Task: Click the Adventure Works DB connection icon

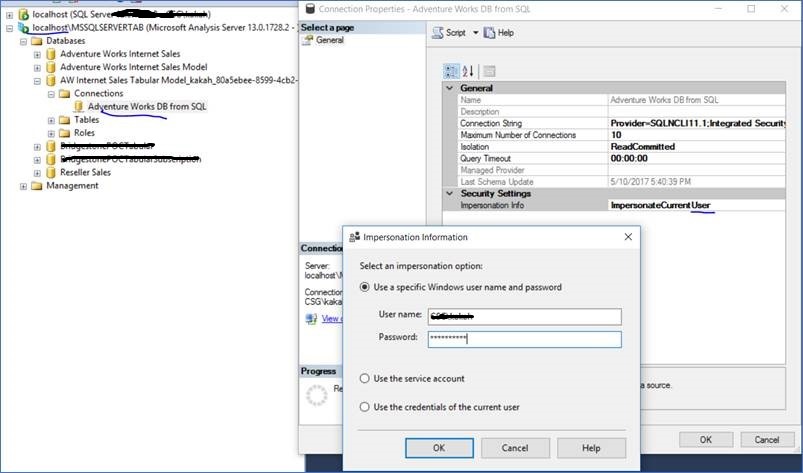Action: point(78,106)
